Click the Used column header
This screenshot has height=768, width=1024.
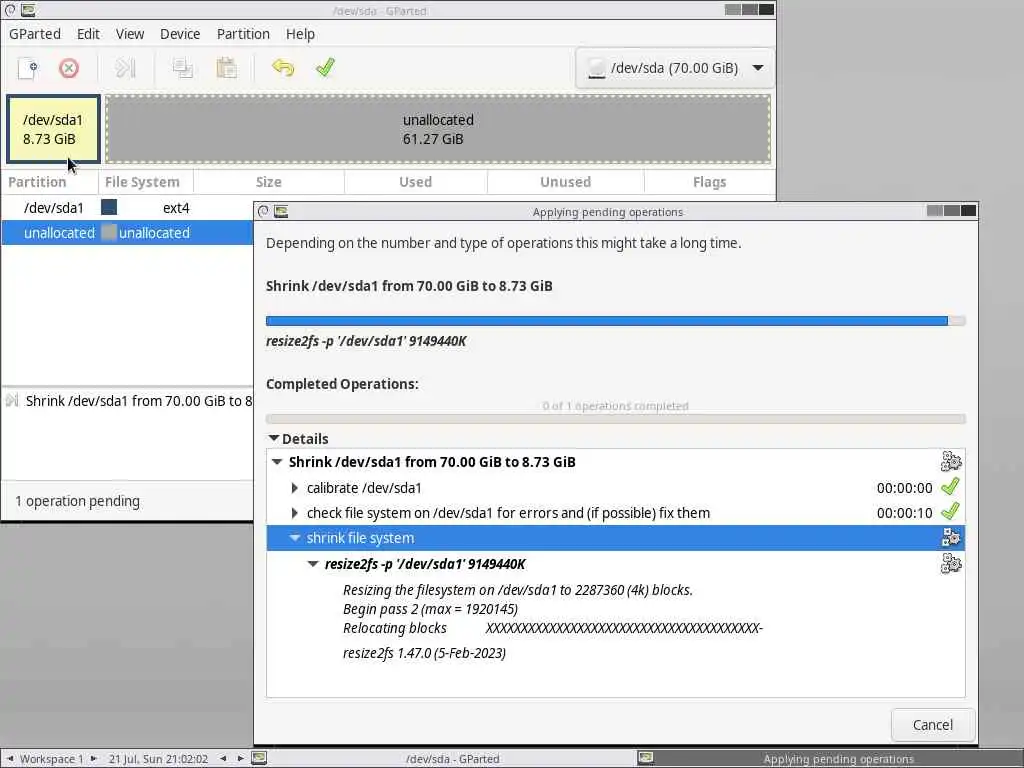[415, 182]
